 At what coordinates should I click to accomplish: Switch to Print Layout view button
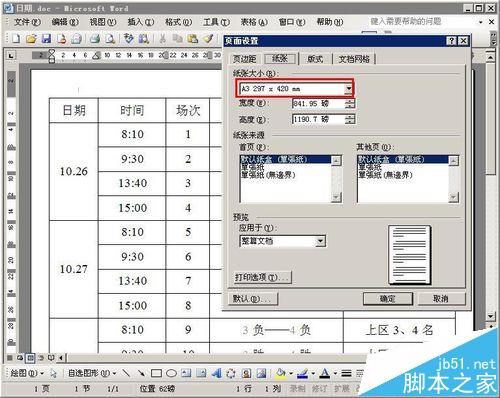30,358
